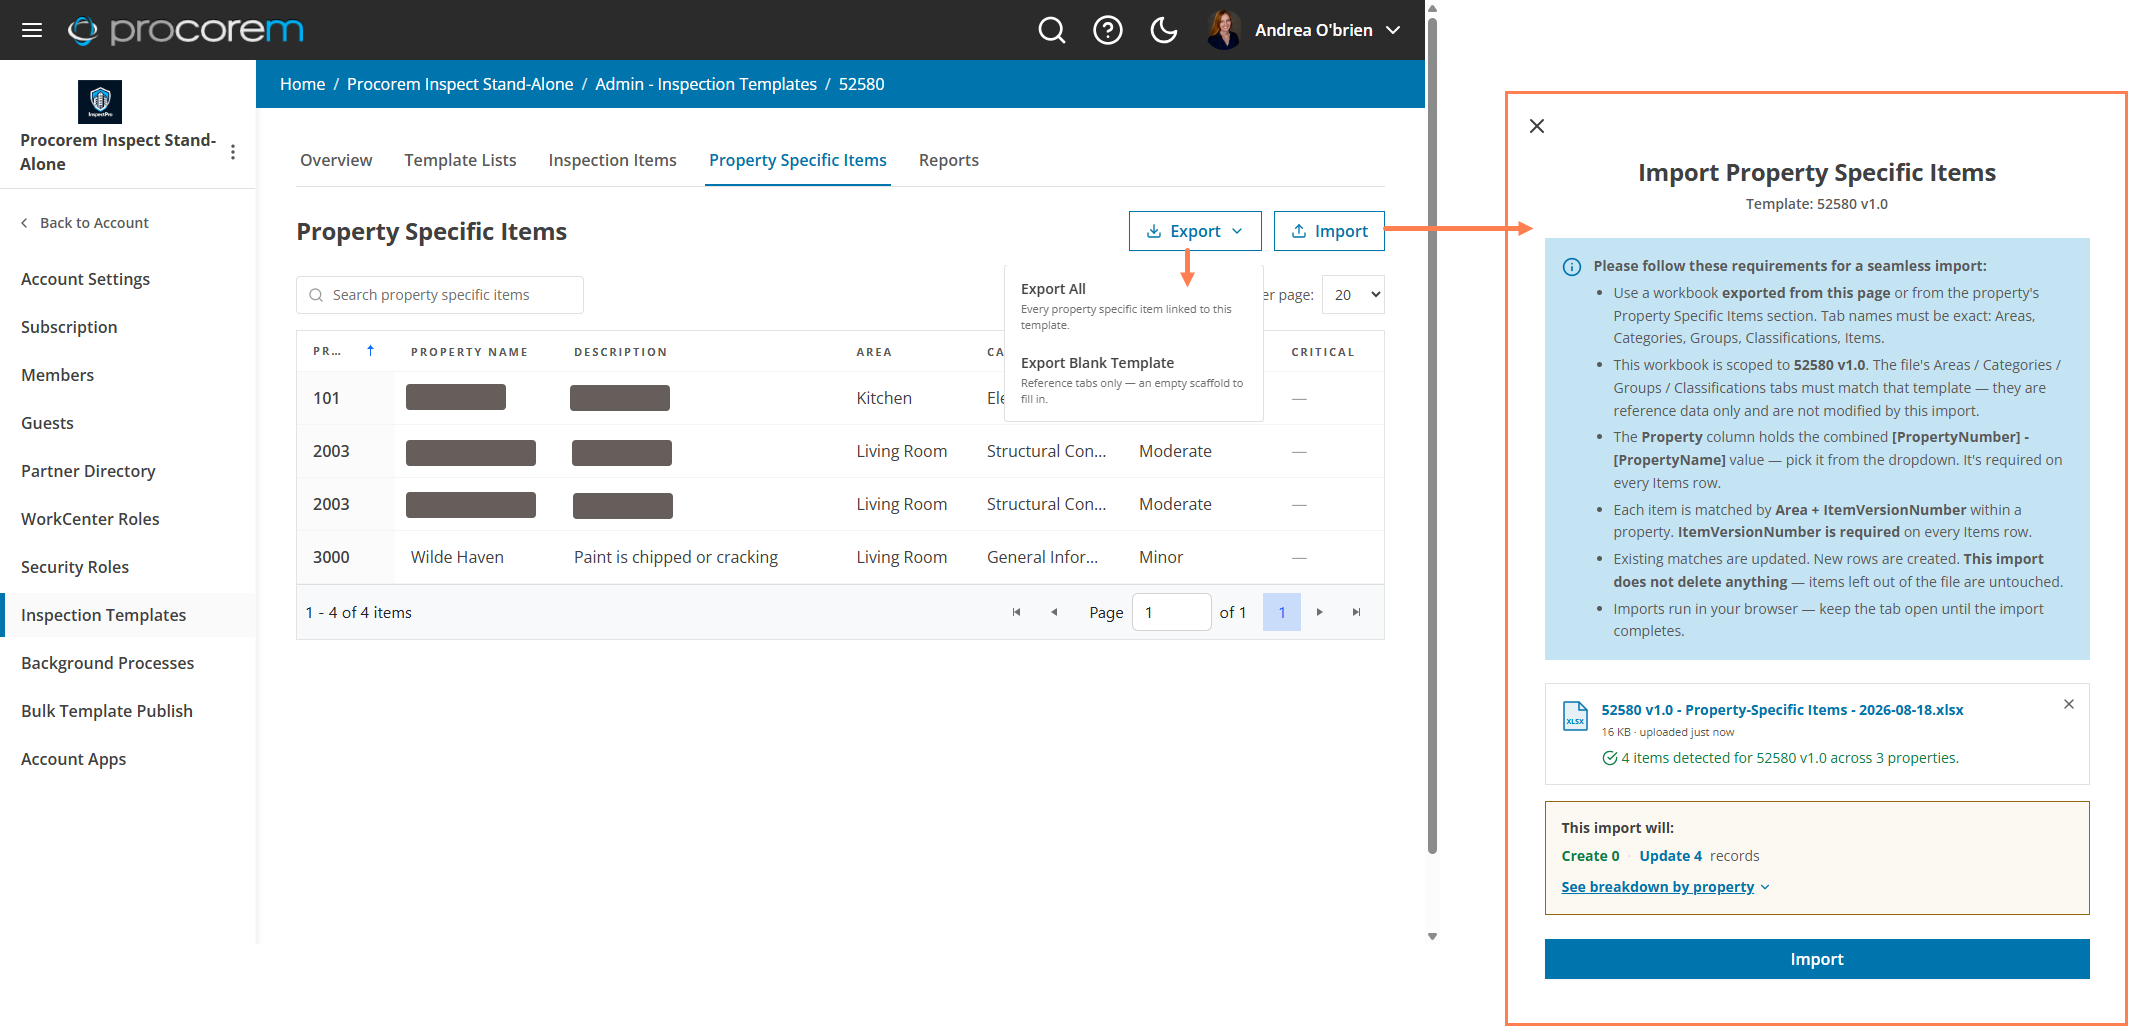2129x1027 pixels.
Task: Click 'Paint is chipped or cracking' description
Action: pos(676,557)
